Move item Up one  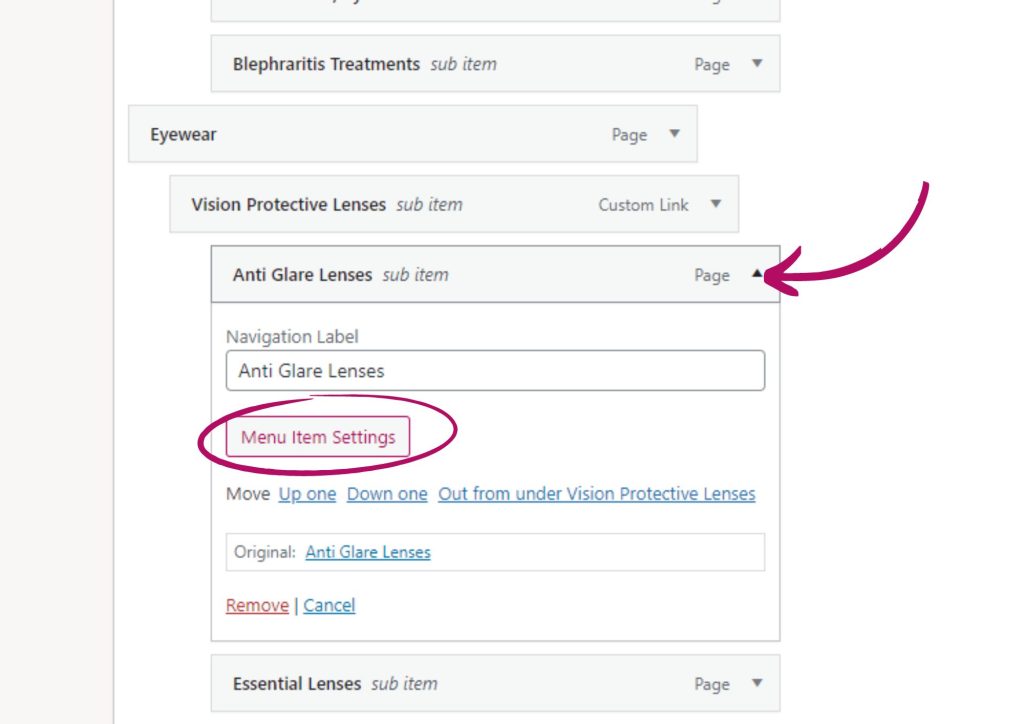click(307, 494)
